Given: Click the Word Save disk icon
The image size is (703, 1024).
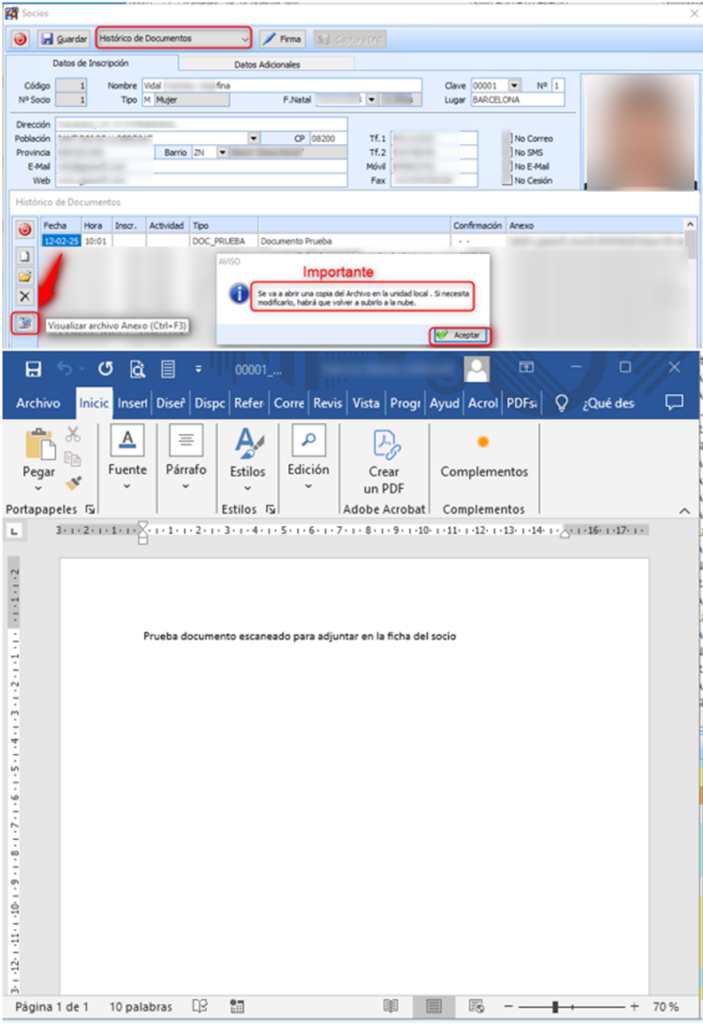Looking at the screenshot, I should point(33,369).
